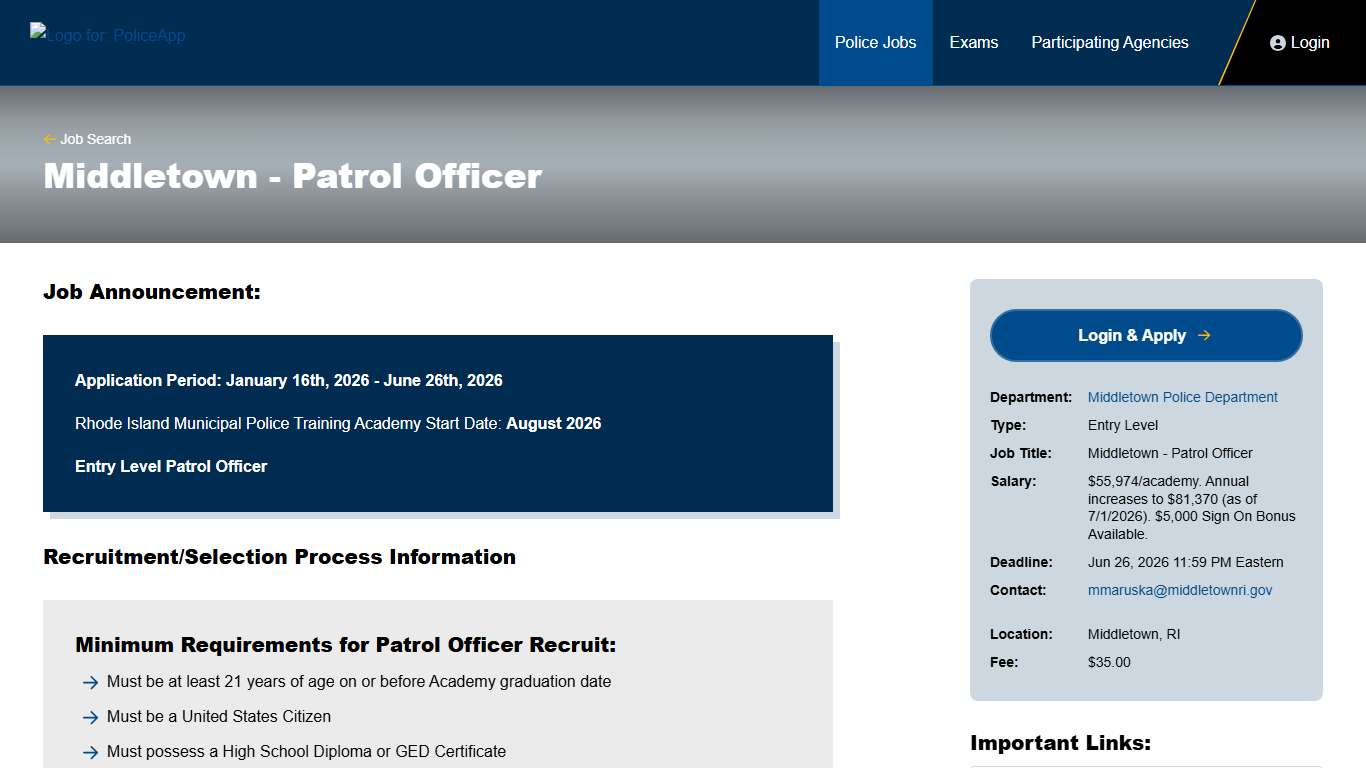The image size is (1366, 768).
Task: Click the user icon next to Login
Action: point(1278,42)
